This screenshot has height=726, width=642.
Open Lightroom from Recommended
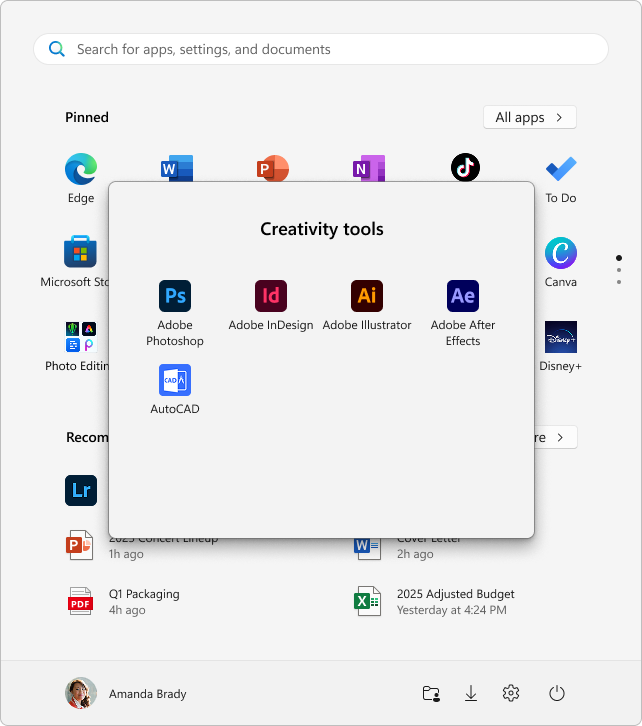point(81,490)
